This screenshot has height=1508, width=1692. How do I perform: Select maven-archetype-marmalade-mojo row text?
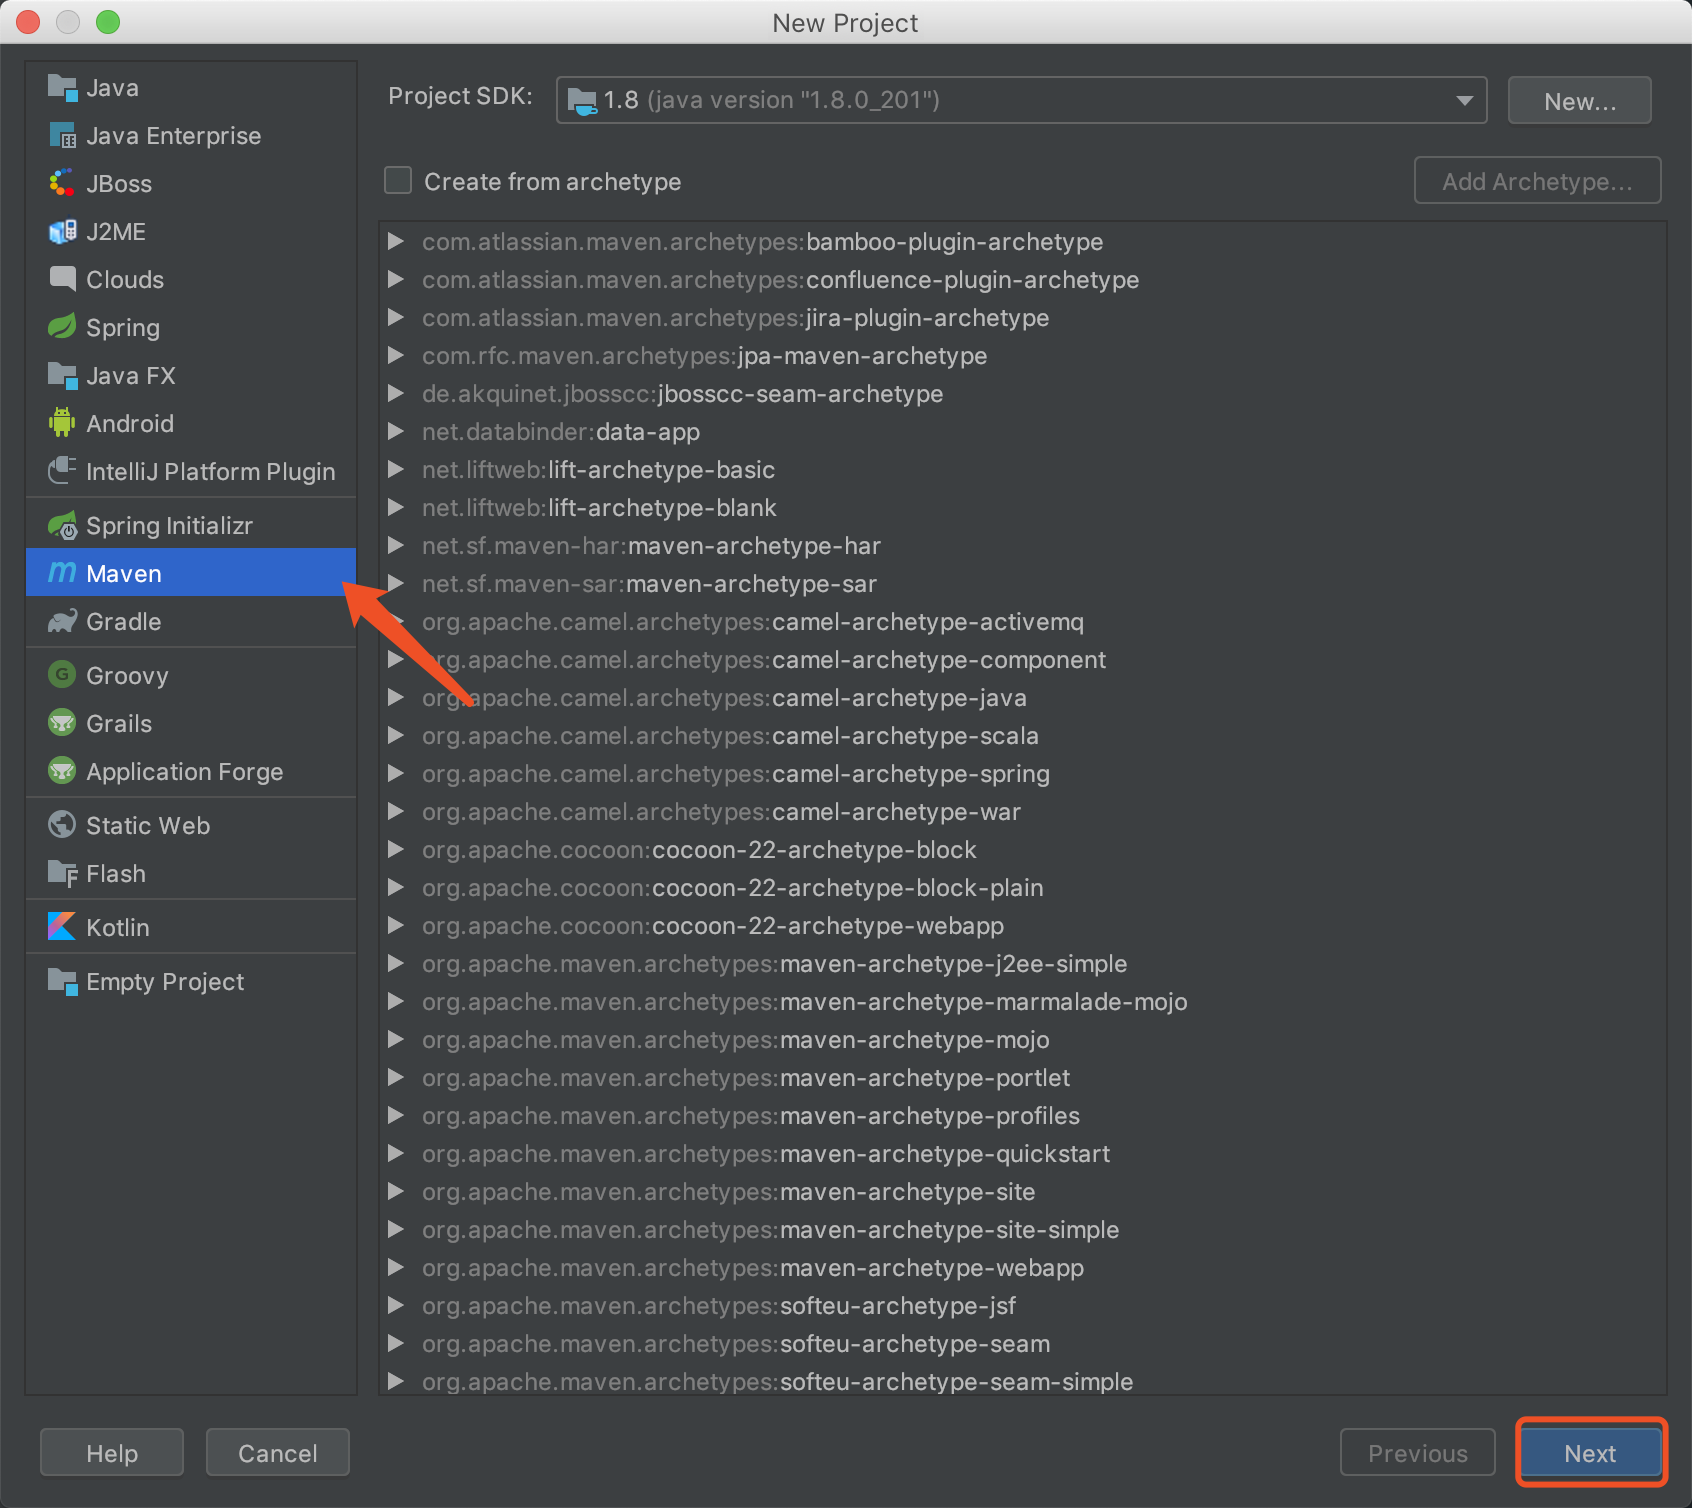point(805,1002)
